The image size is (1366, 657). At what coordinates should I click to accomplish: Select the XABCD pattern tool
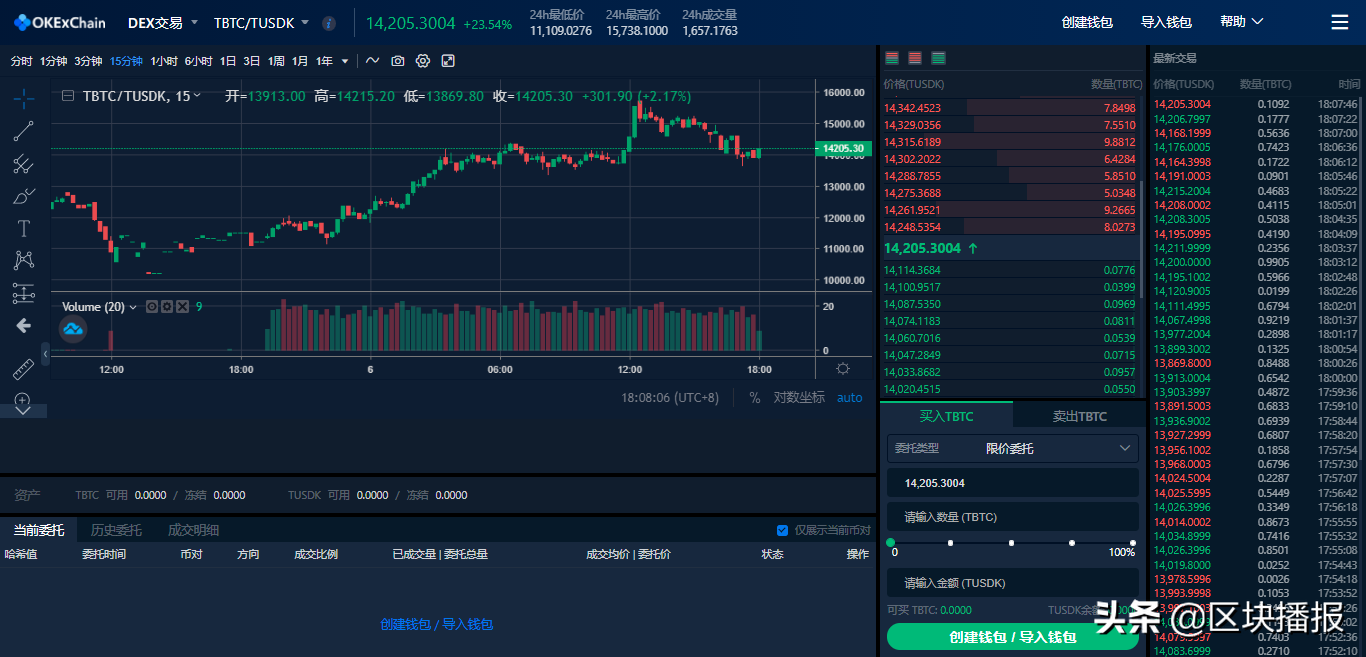point(24,260)
